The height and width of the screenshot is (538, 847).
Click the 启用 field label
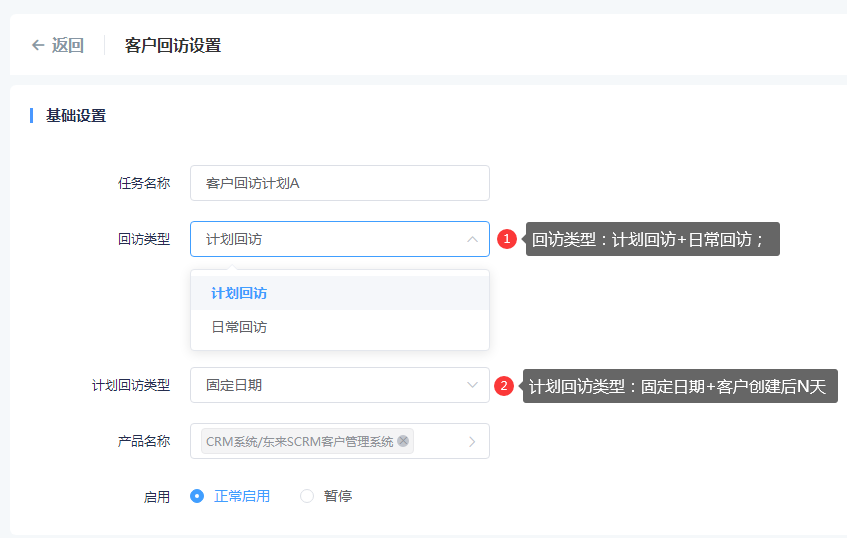157,497
